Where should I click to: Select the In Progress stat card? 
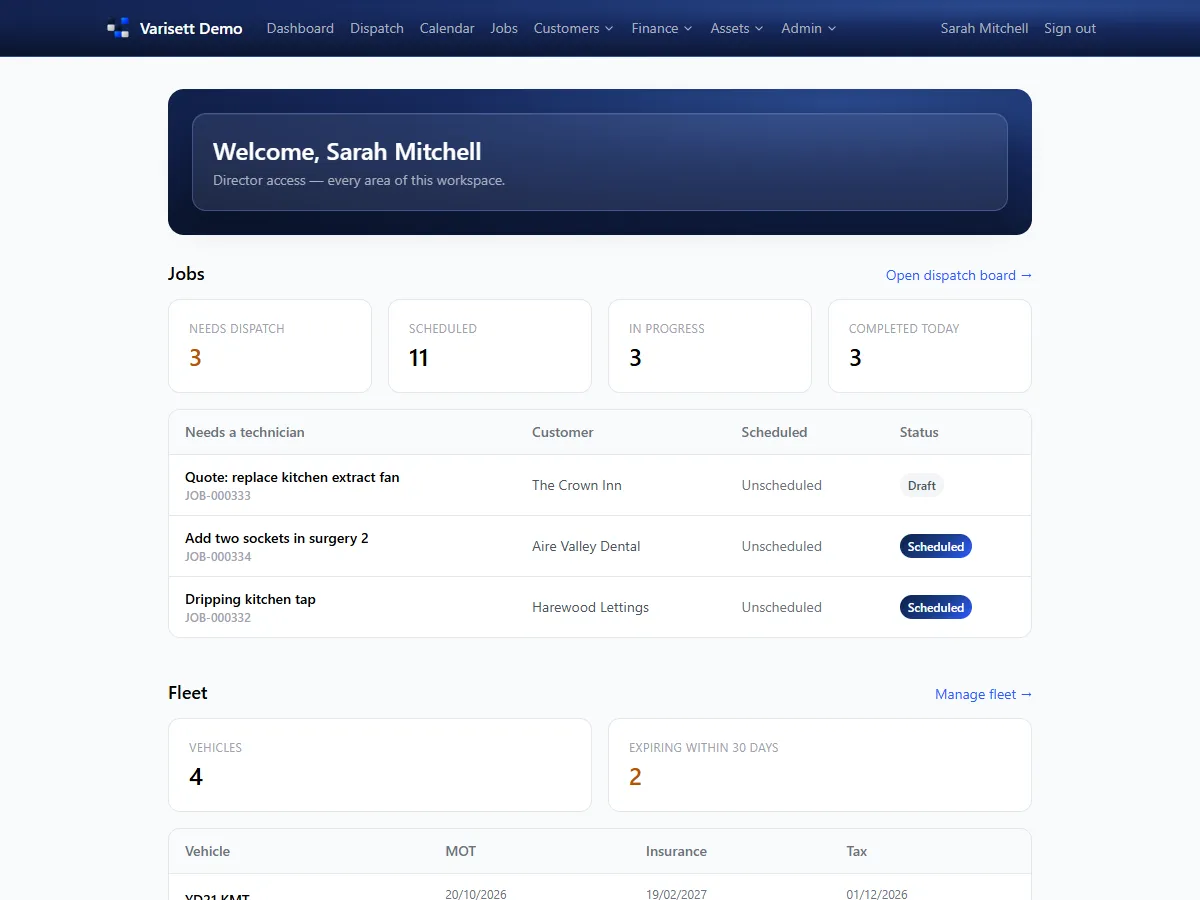coord(710,346)
